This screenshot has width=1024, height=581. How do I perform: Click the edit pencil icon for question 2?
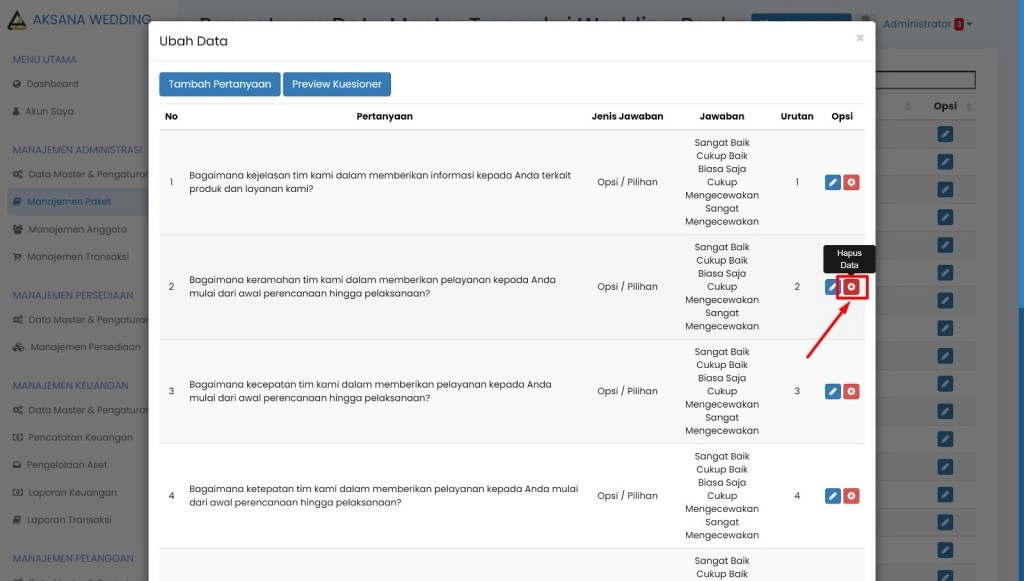(x=831, y=287)
